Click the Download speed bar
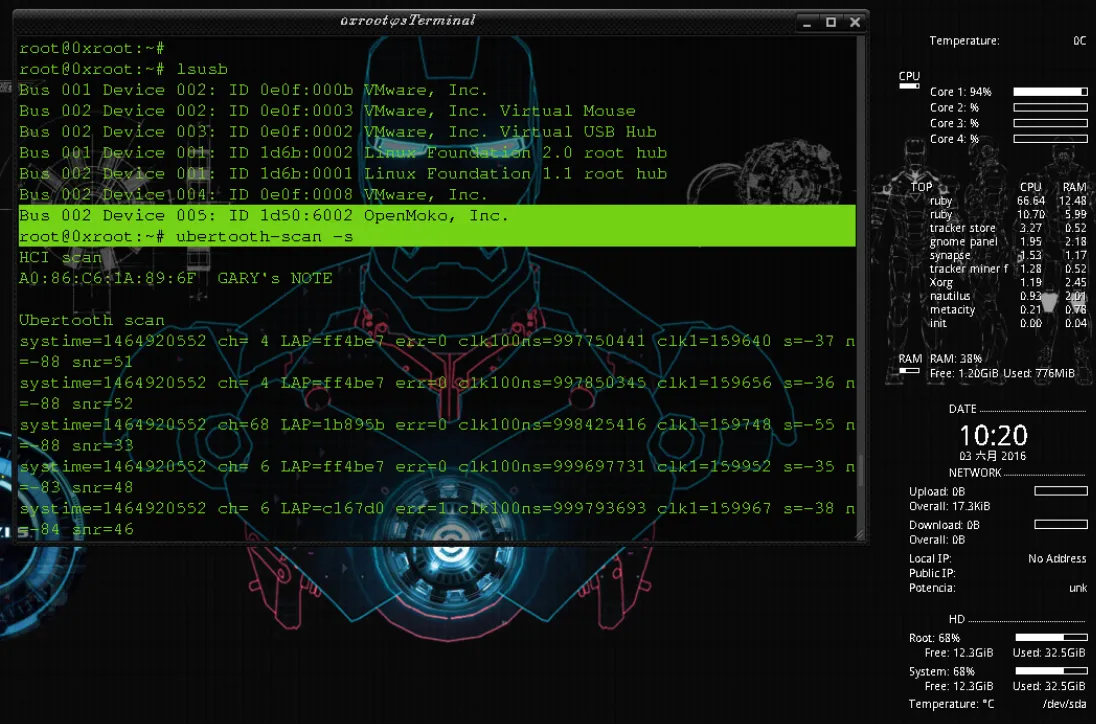This screenshot has width=1096, height=724. coord(1061,524)
